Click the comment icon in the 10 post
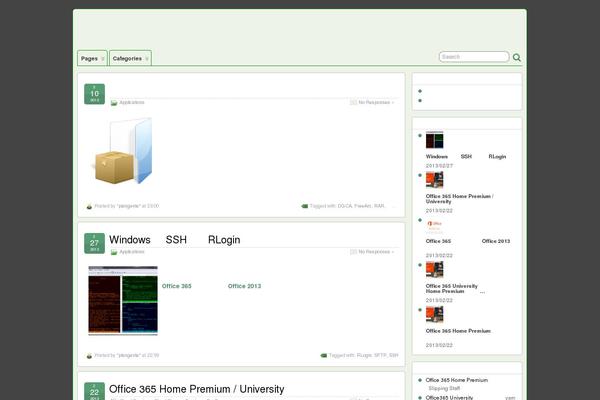600x400 pixels. pyautogui.click(x=353, y=103)
